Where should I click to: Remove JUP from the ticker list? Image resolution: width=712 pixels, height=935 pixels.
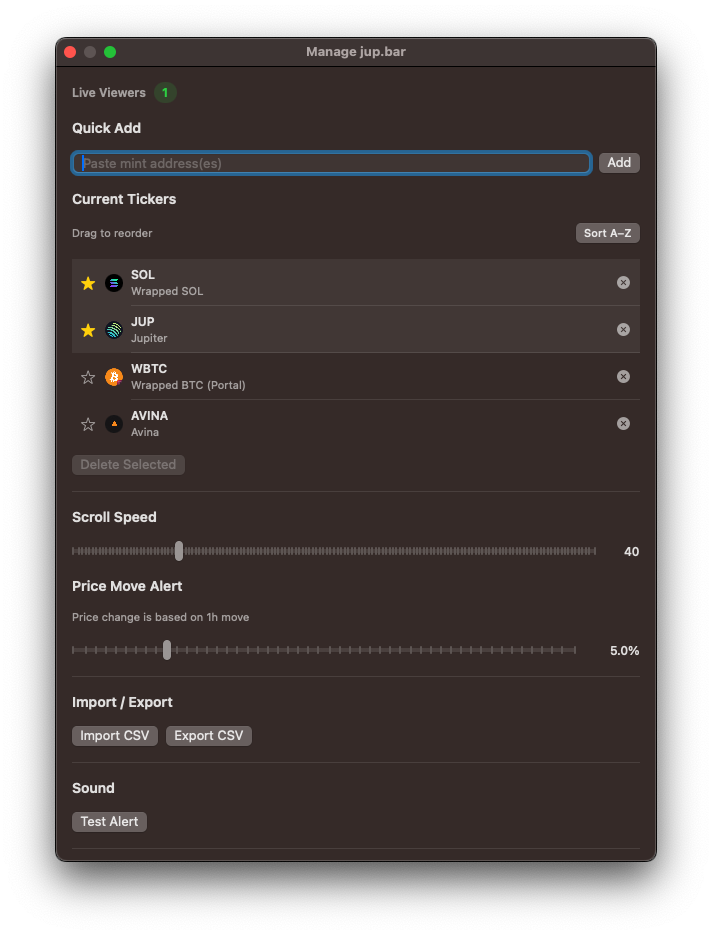coord(623,329)
